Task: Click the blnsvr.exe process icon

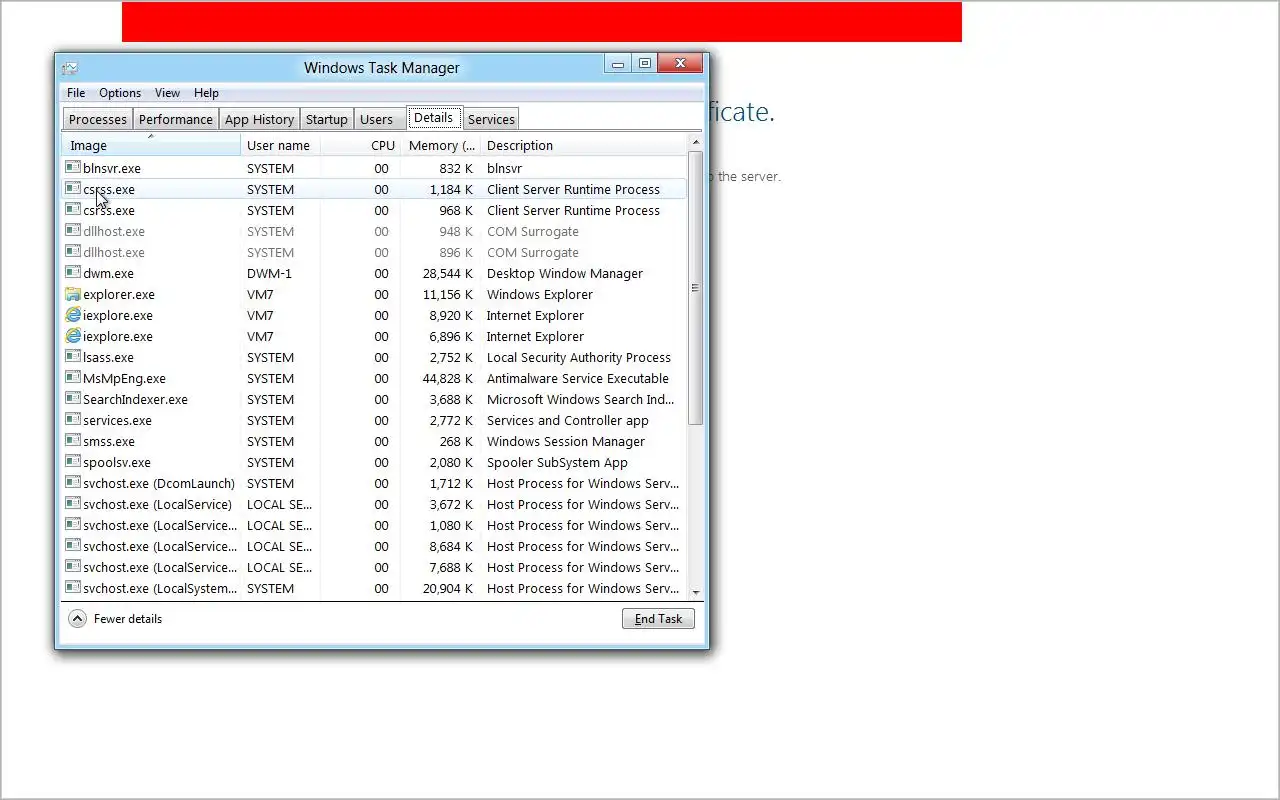Action: coord(73,168)
